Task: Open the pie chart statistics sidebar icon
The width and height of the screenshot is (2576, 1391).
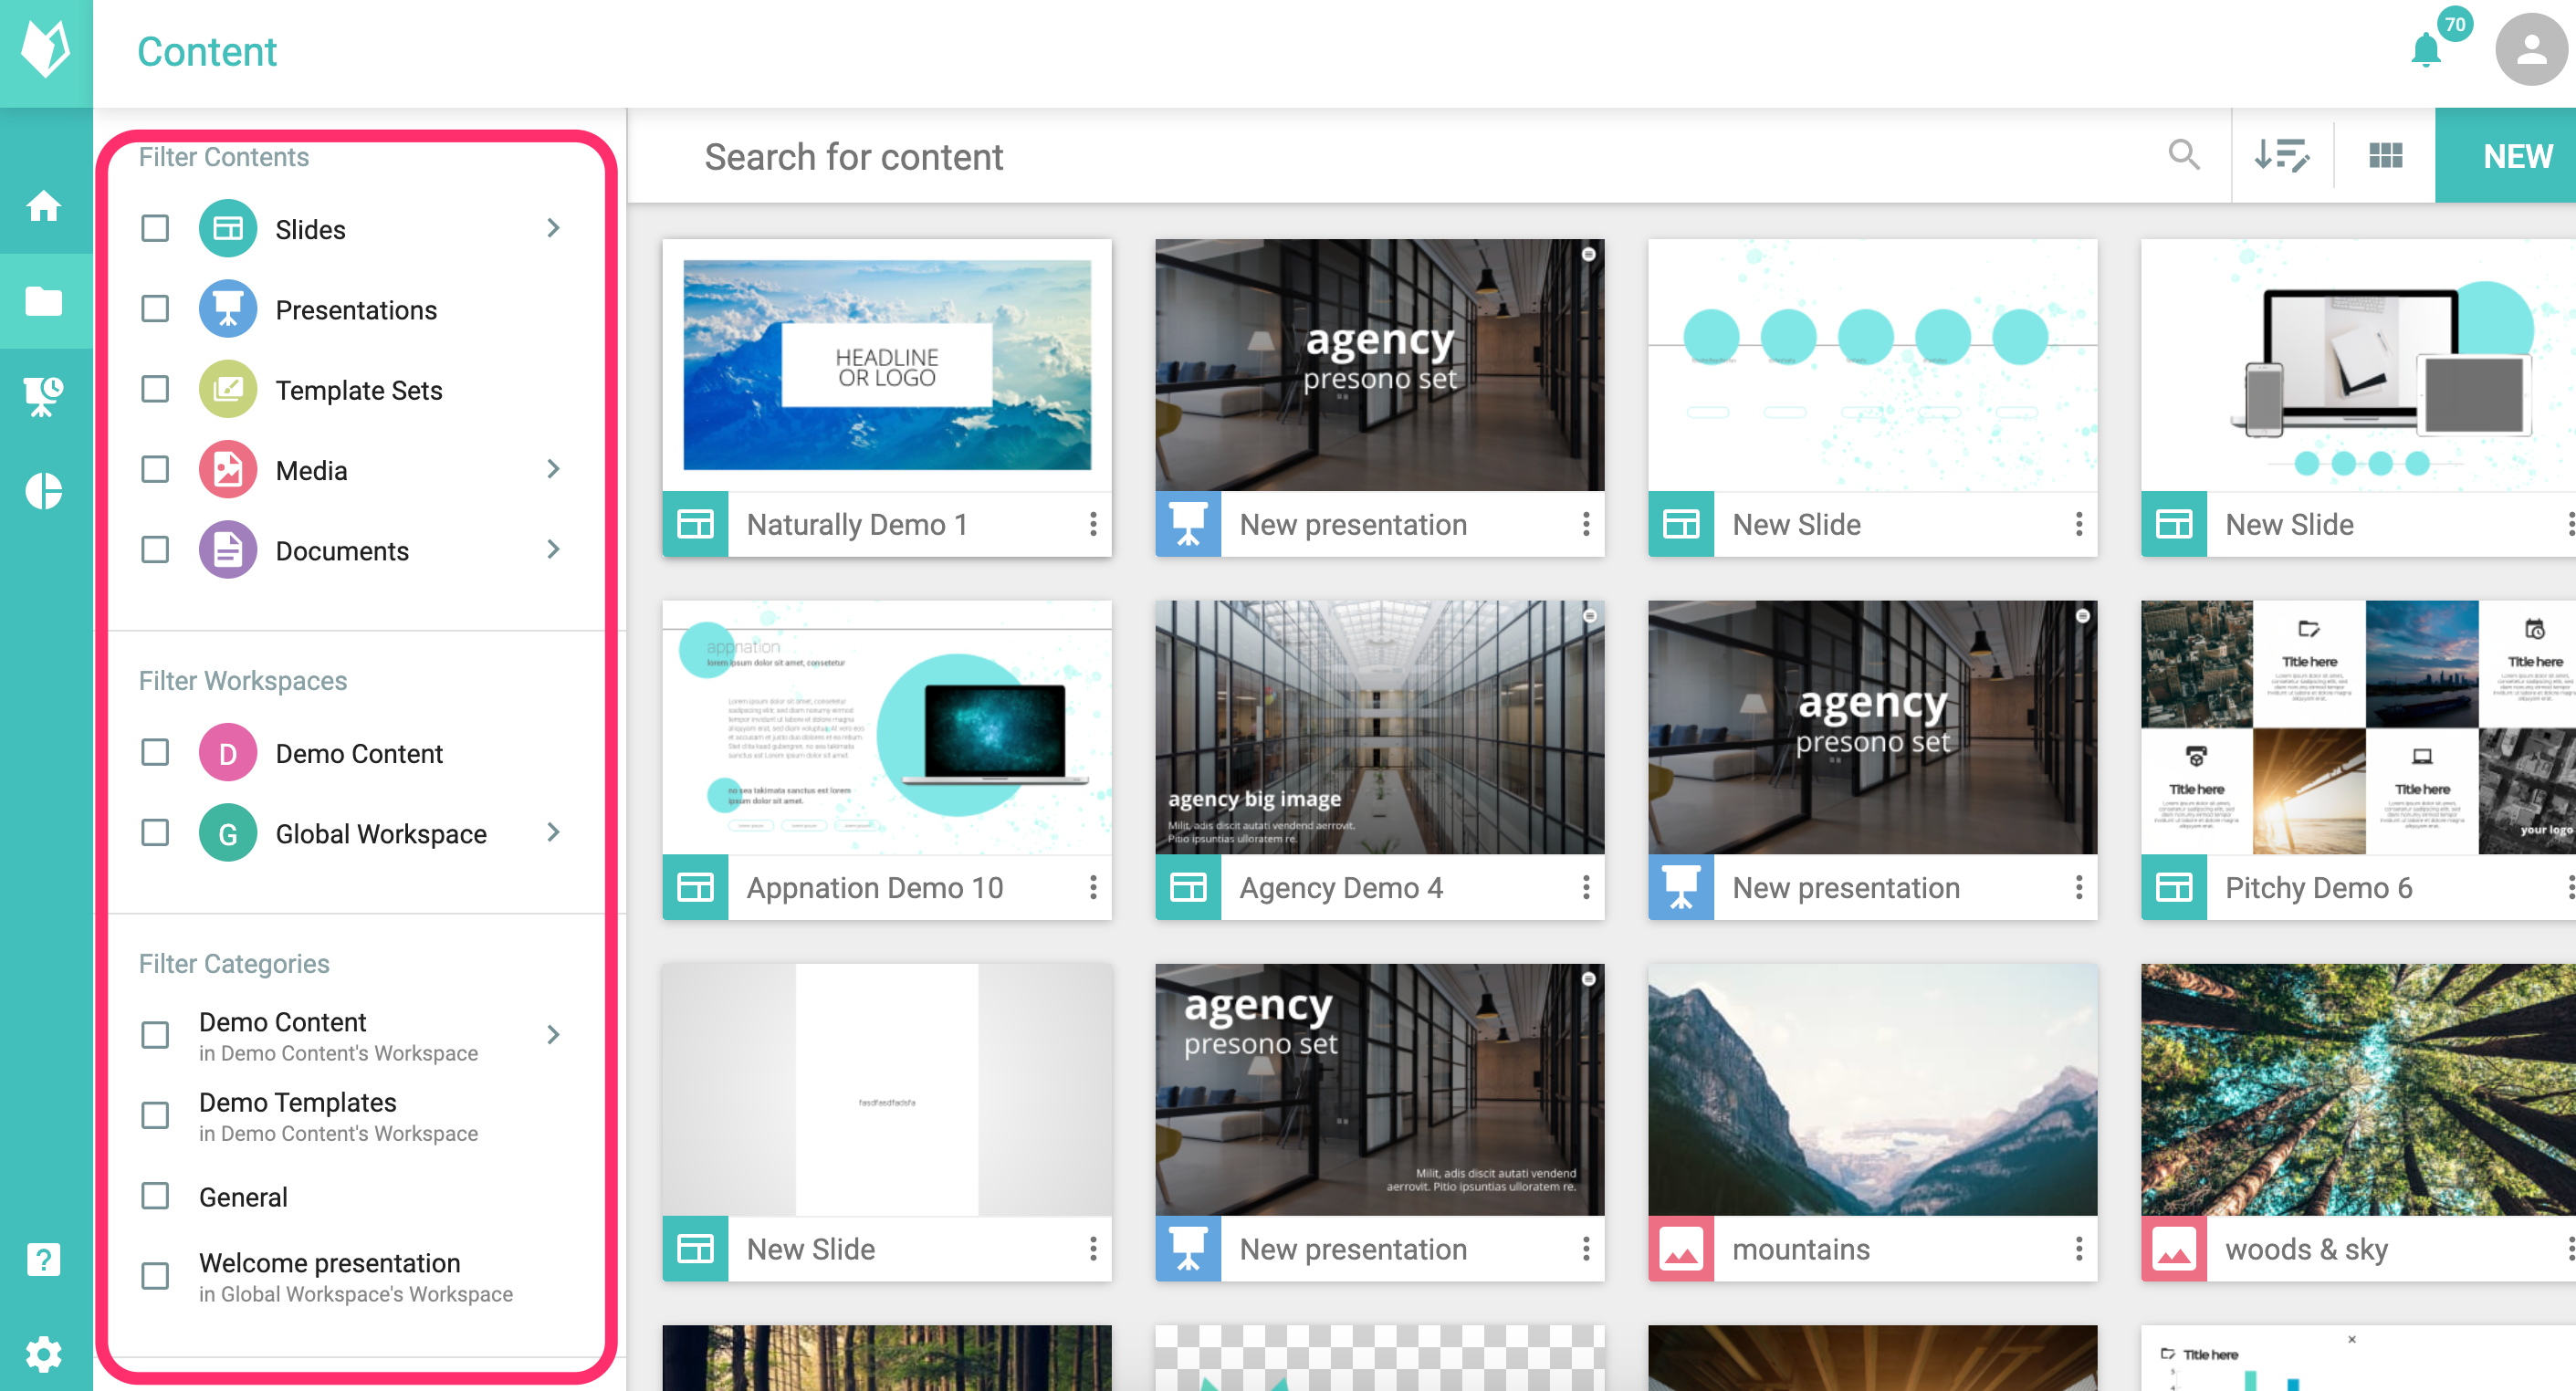Action: 44,491
